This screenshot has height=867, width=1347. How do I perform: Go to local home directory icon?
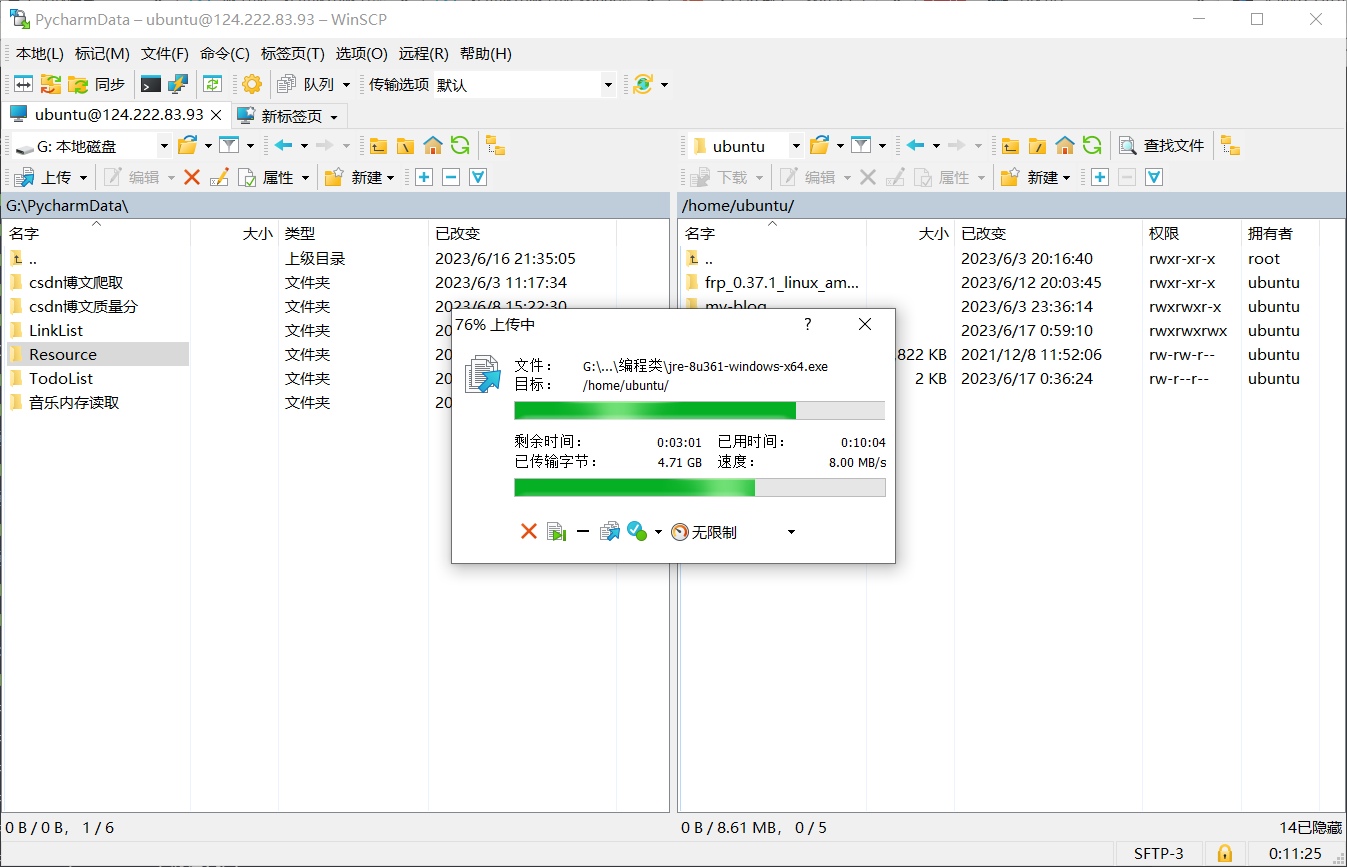coord(432,146)
